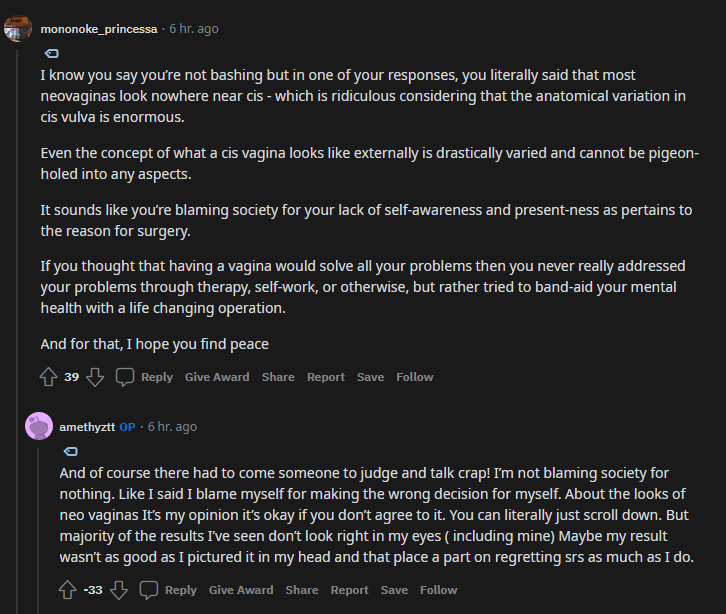Follow amethyztt's reply thread
Viewport: 726px width, 614px height.
click(438, 590)
